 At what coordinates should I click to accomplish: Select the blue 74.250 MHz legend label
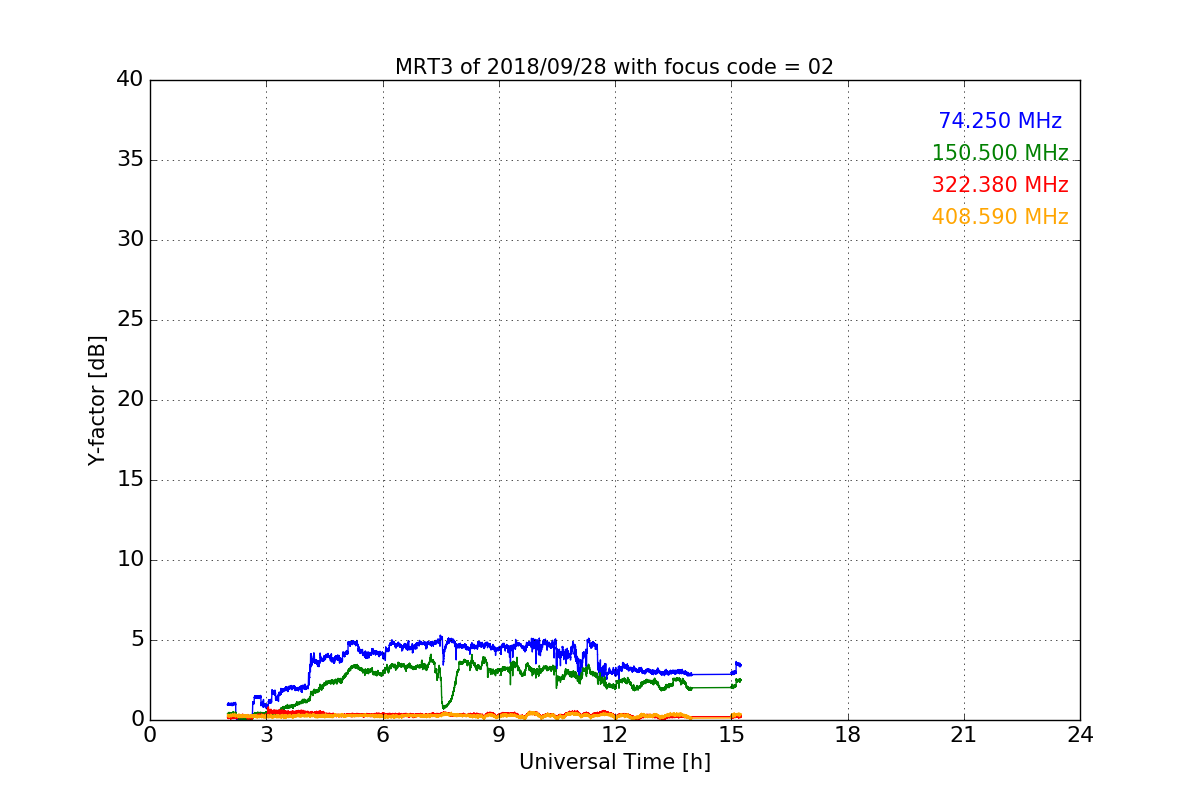pos(1000,121)
